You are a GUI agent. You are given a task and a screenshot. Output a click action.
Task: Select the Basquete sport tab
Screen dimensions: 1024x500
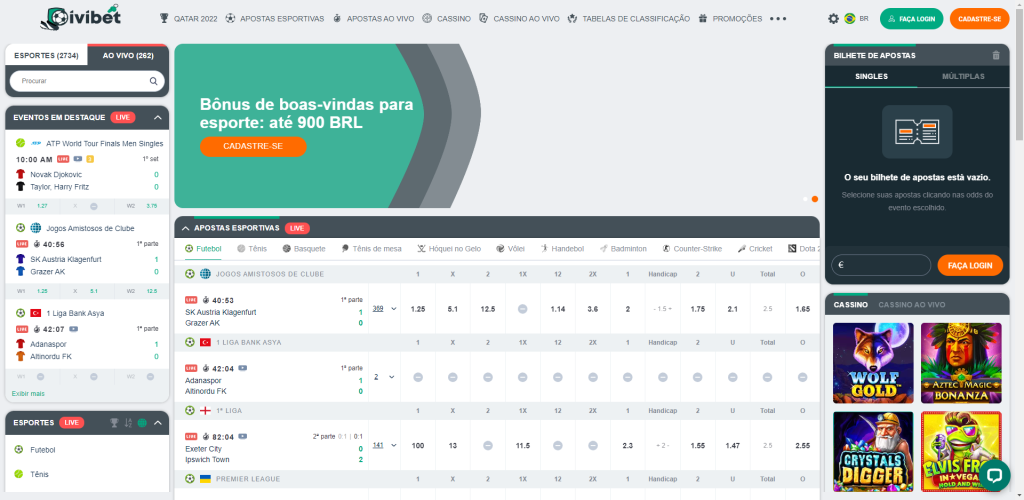[x=304, y=248]
